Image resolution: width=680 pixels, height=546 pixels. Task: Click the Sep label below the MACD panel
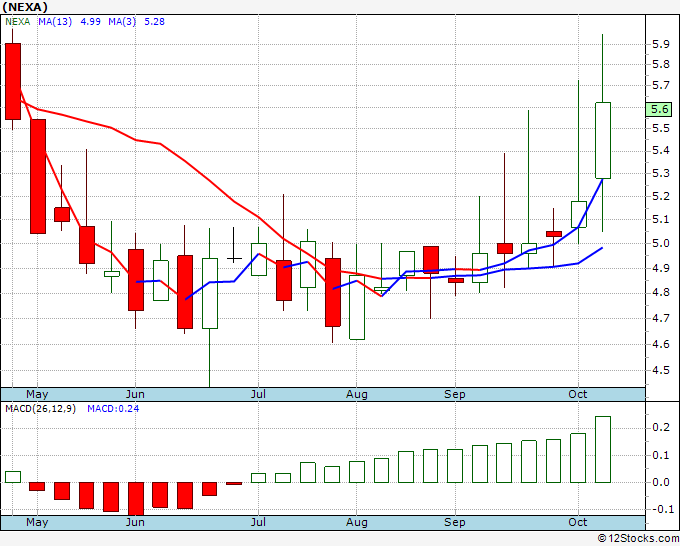(x=455, y=522)
